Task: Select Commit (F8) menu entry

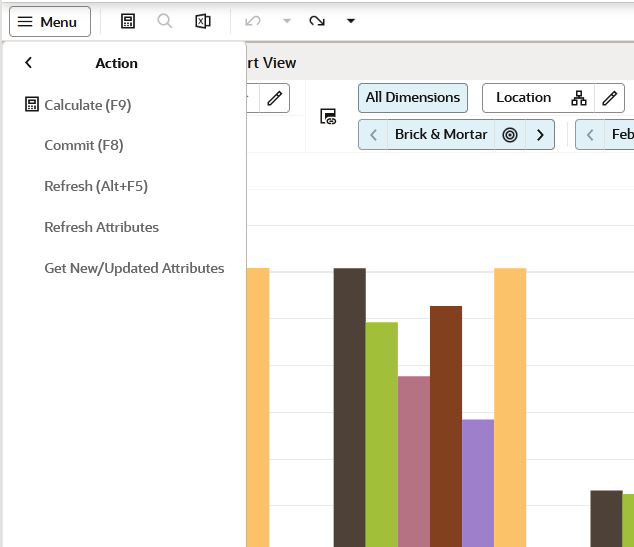Action: pos(84,145)
